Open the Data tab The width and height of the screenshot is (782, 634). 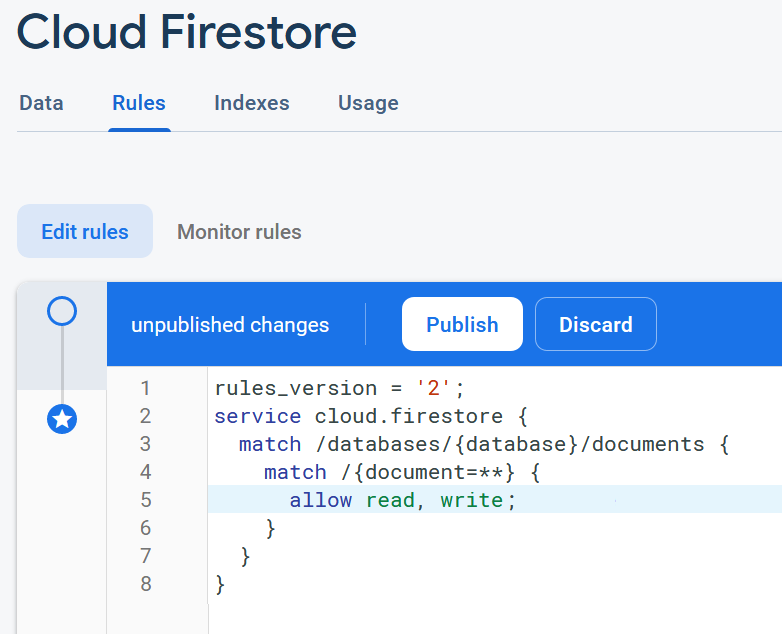click(x=41, y=103)
